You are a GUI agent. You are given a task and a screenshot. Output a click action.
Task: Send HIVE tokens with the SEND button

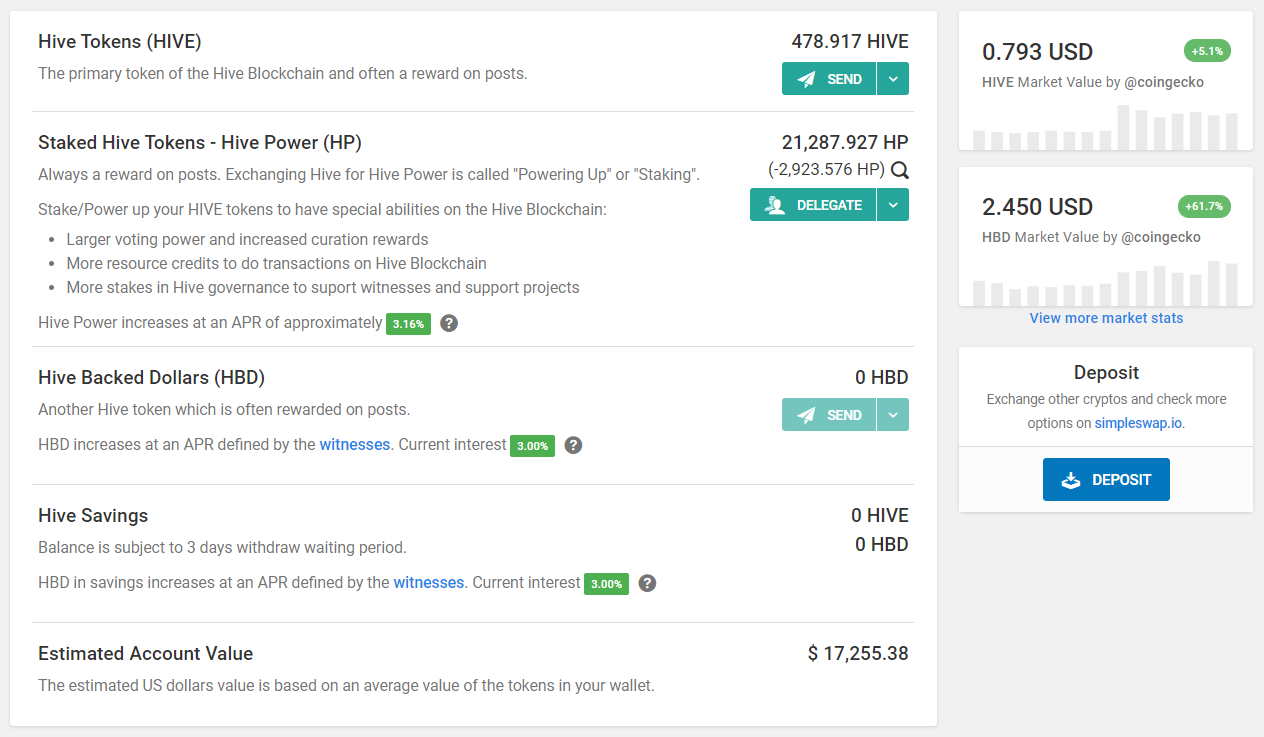tap(829, 79)
